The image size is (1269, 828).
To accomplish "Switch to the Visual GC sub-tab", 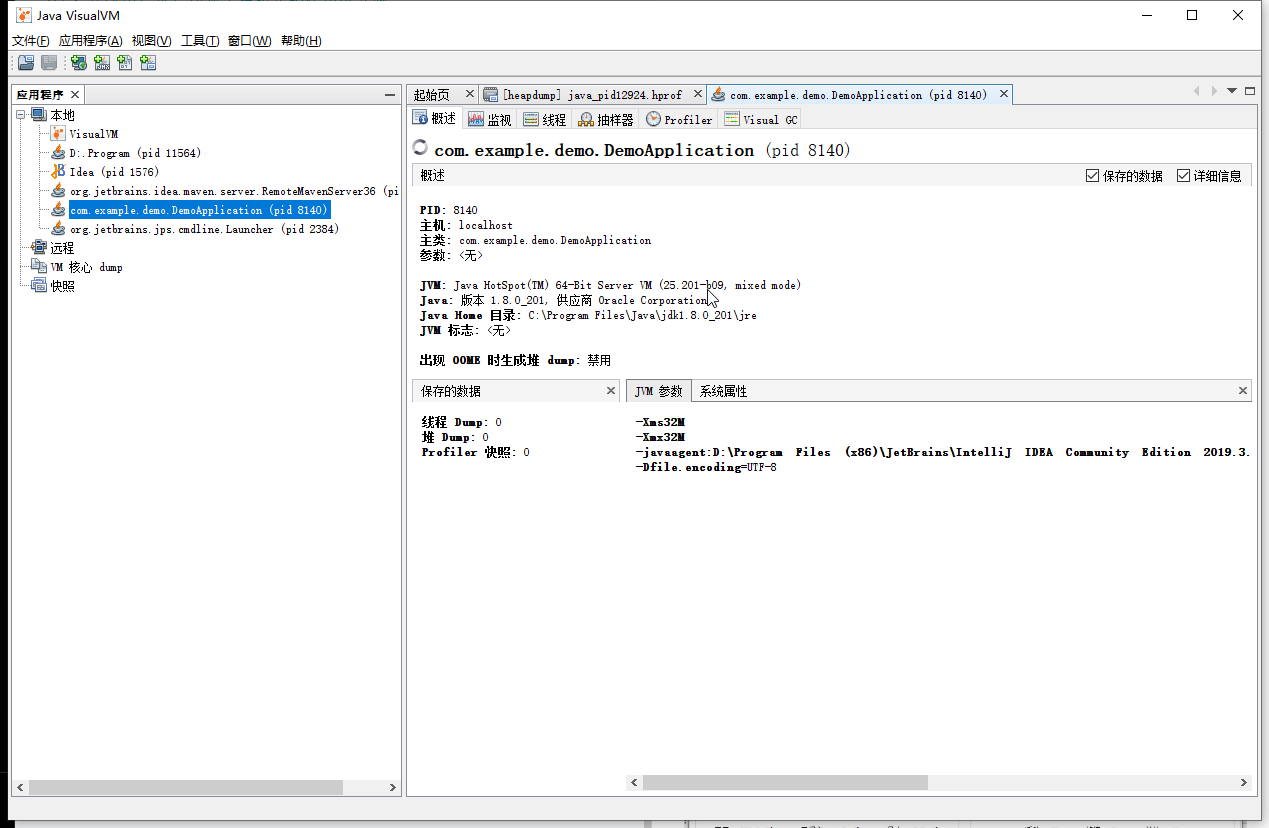I will pyautogui.click(x=761, y=119).
